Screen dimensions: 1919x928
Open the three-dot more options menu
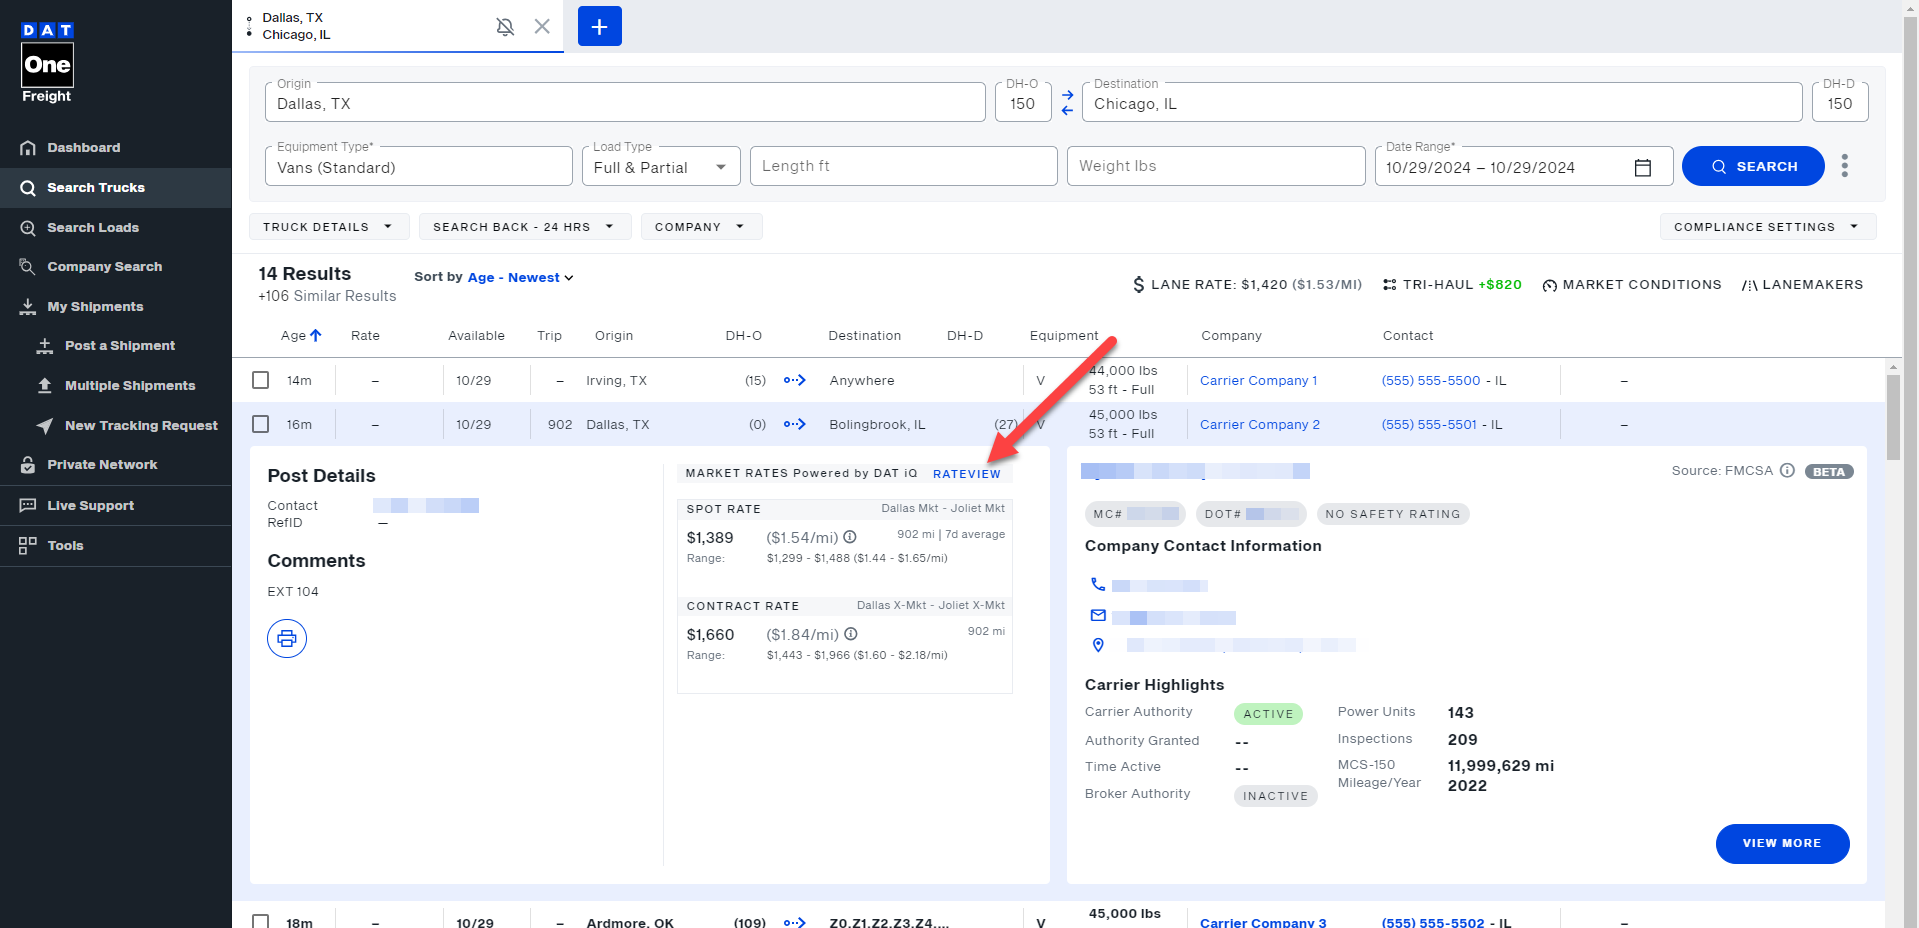pyautogui.click(x=1845, y=166)
